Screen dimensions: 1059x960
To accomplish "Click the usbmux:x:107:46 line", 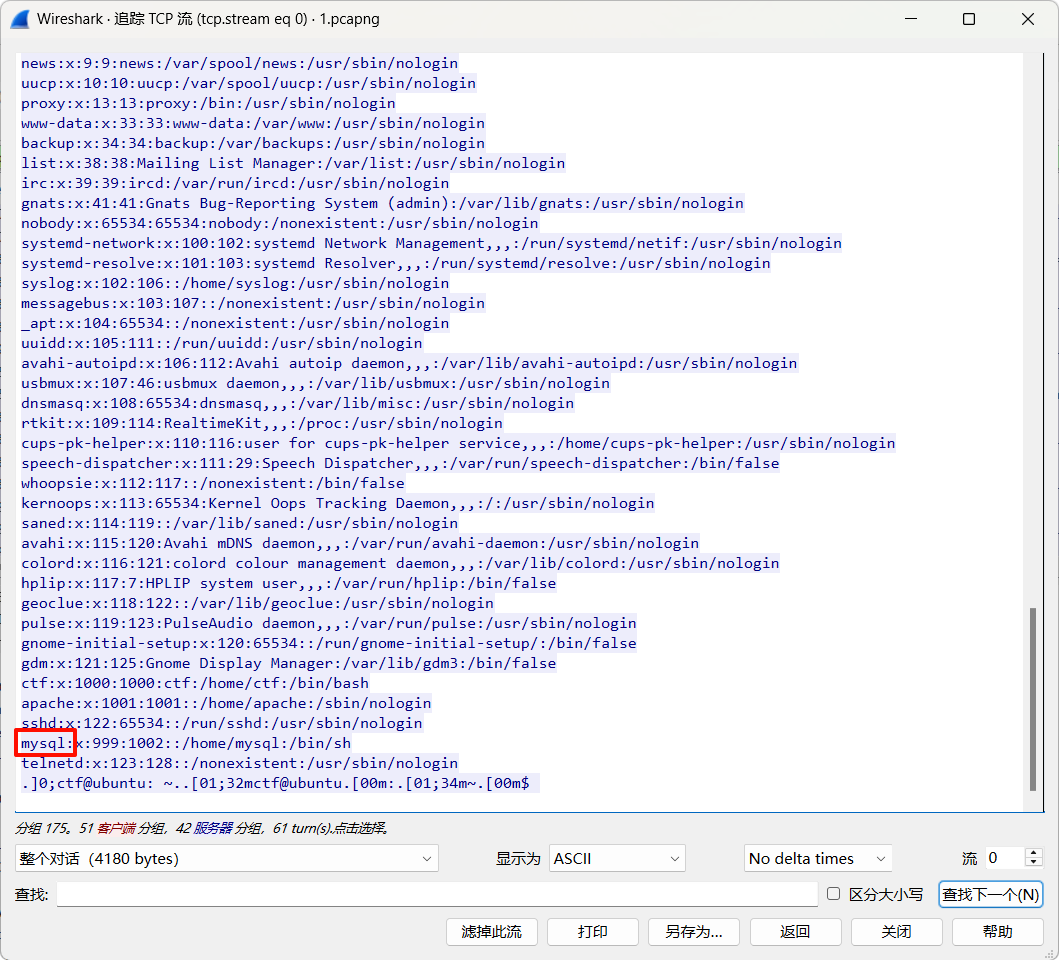I will coord(315,383).
